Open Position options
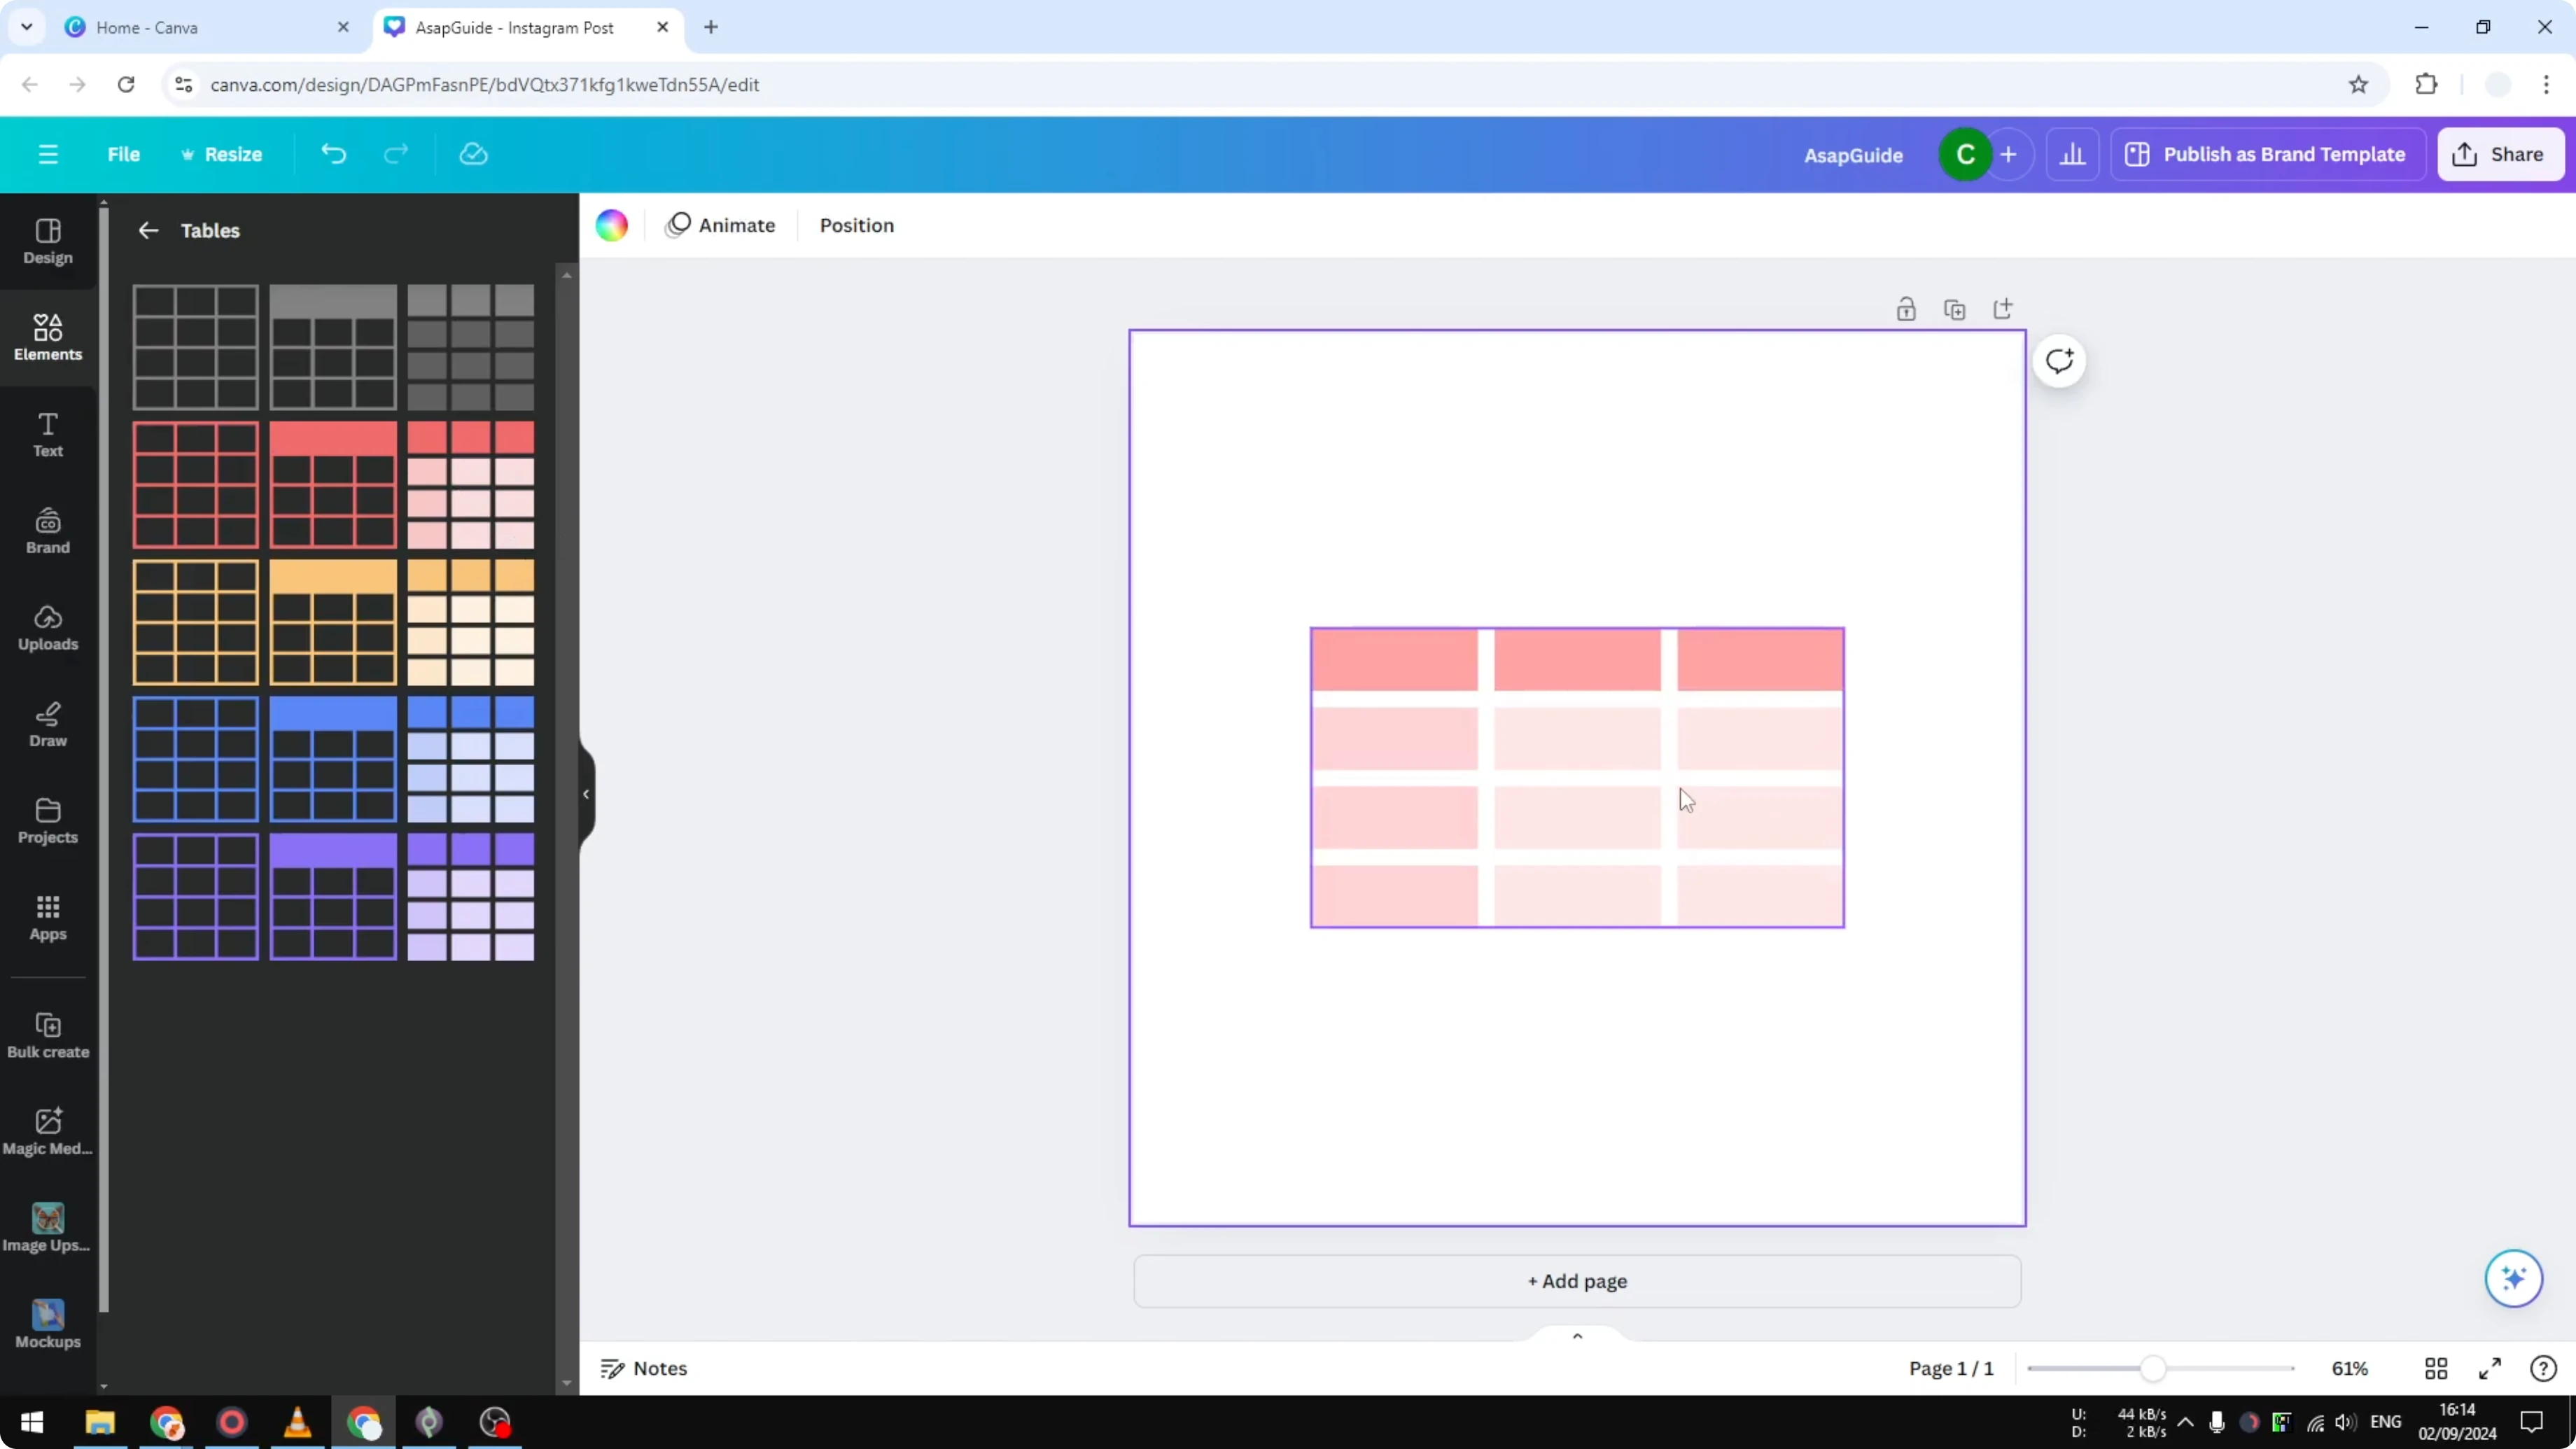The height and width of the screenshot is (1449, 2576). pos(857,225)
